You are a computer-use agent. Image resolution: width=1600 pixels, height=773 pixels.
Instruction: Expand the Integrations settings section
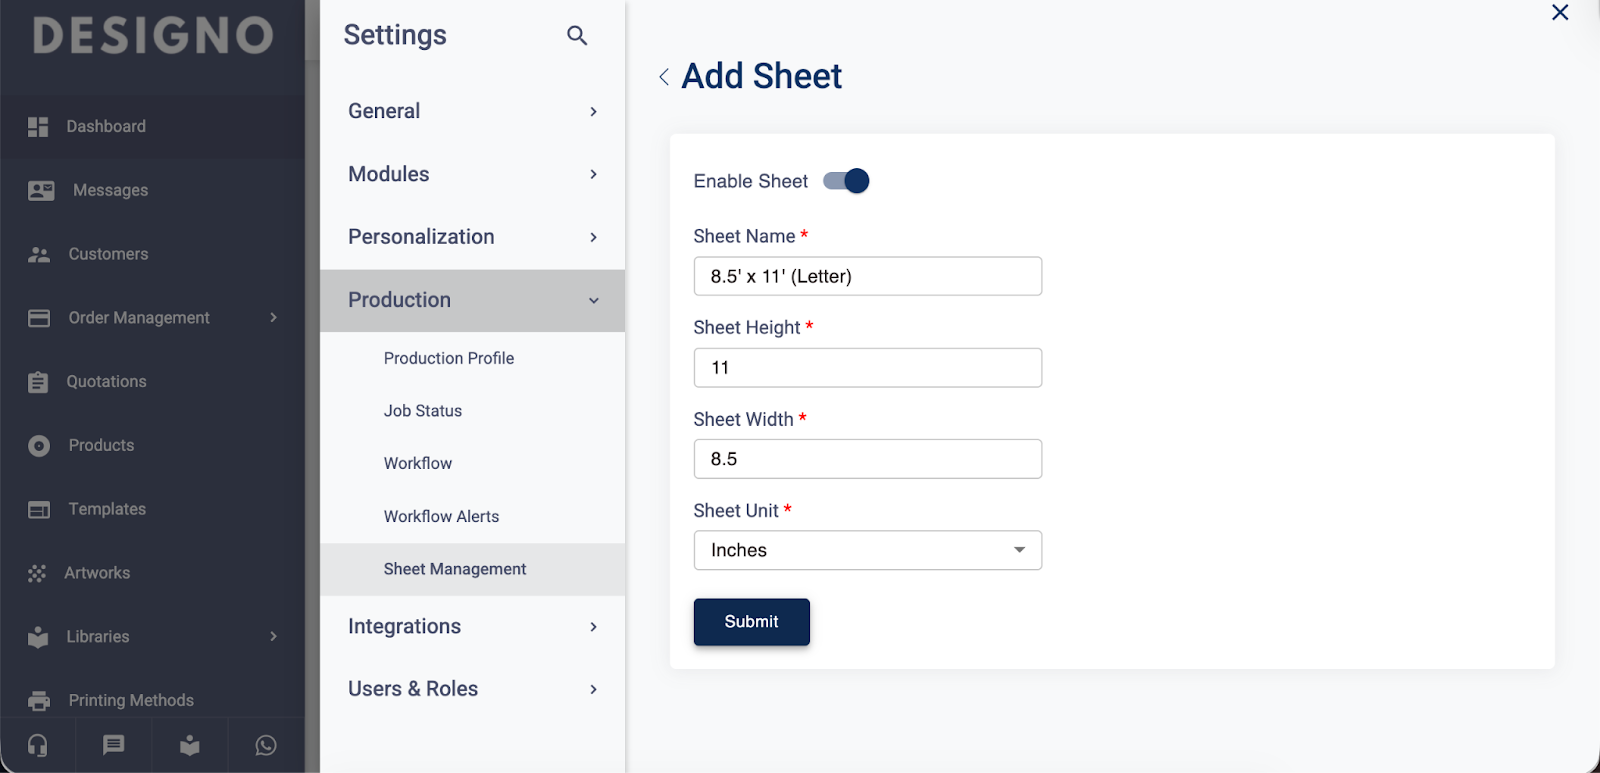593,627
